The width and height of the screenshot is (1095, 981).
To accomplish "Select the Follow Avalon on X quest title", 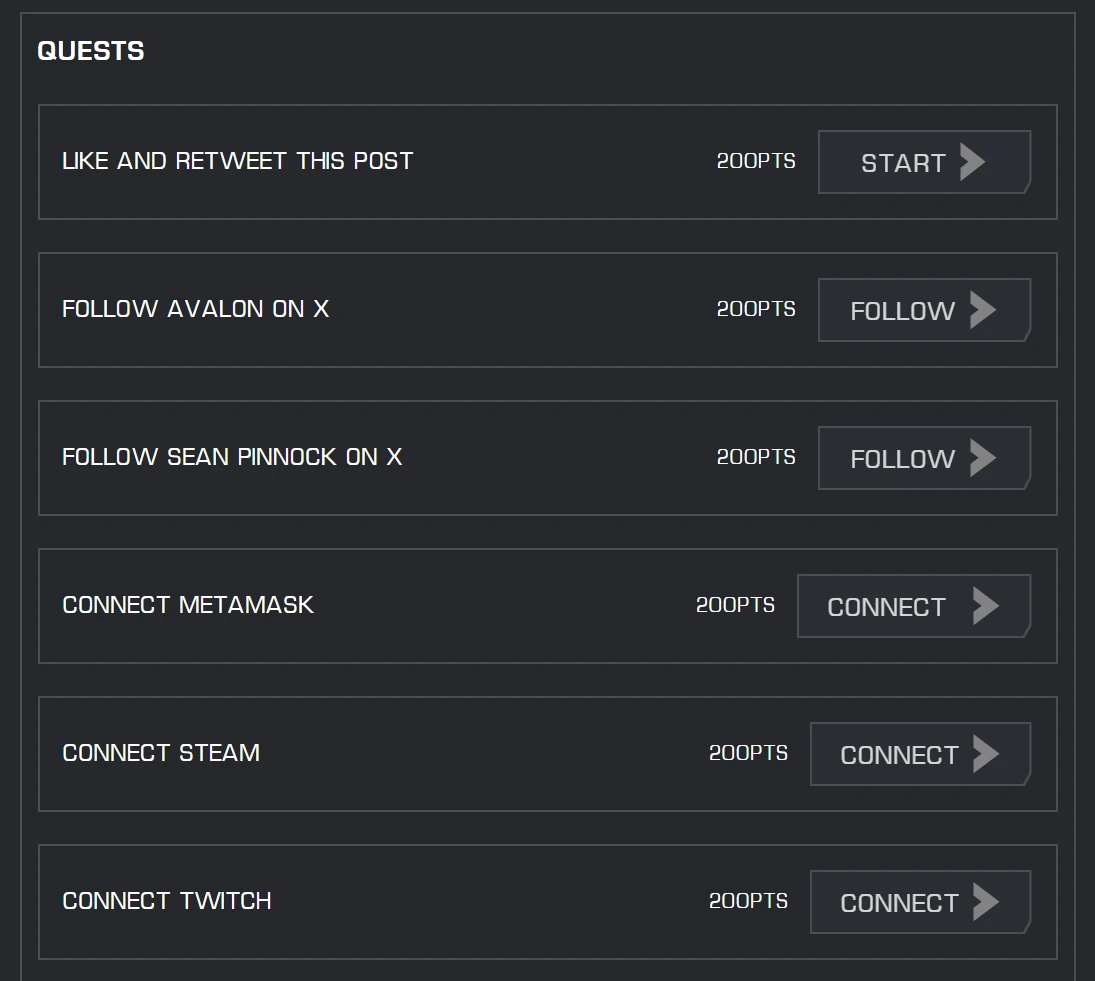I will tap(195, 309).
